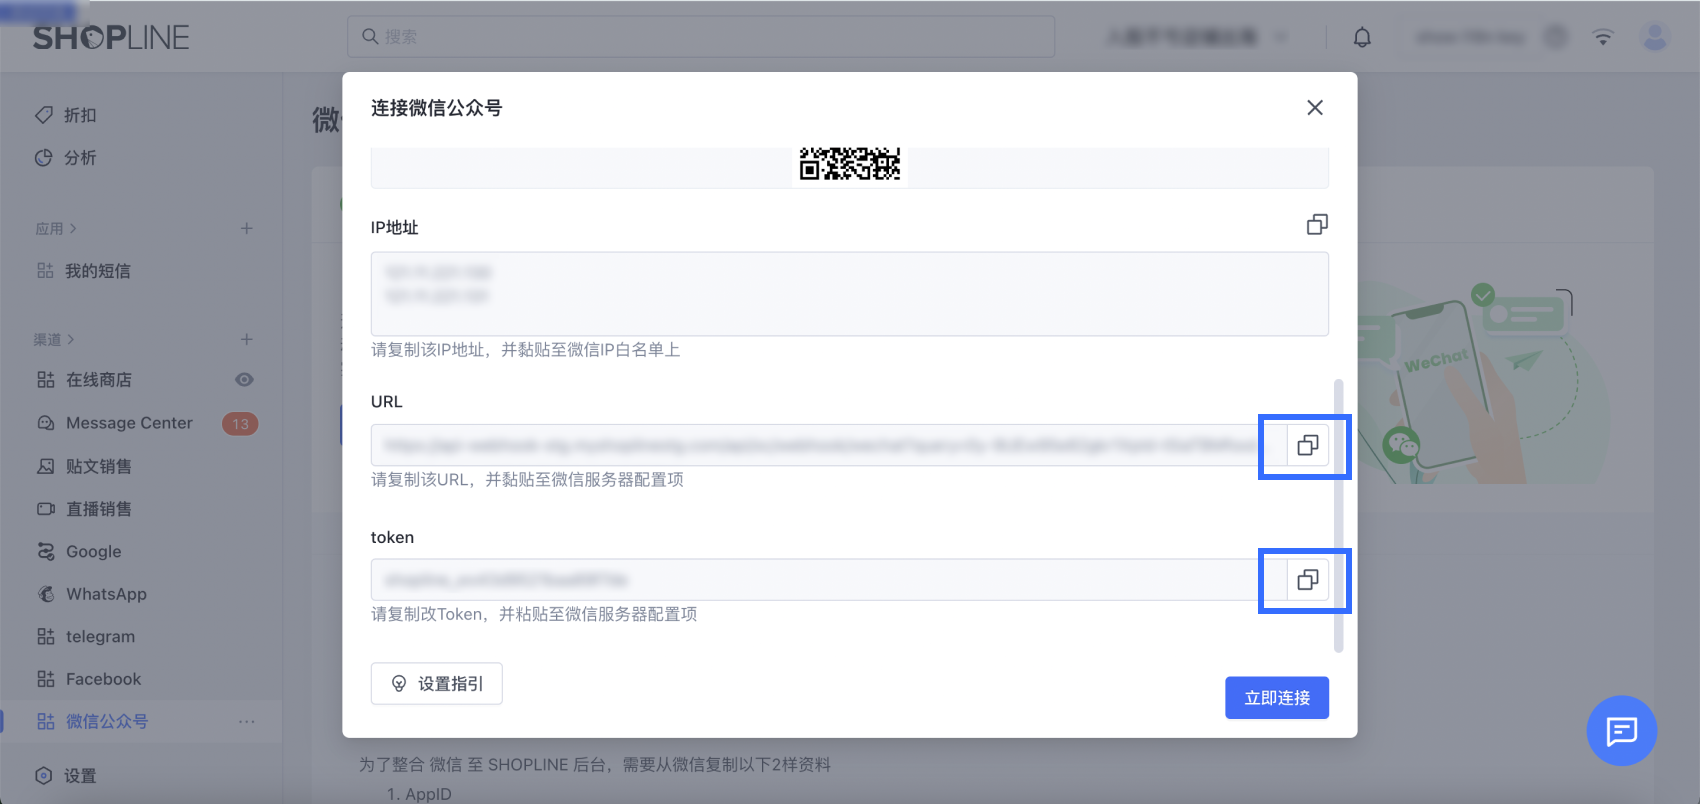Screen dimensions: 1700x804
Task: Open the notifications bell
Action: (1362, 38)
